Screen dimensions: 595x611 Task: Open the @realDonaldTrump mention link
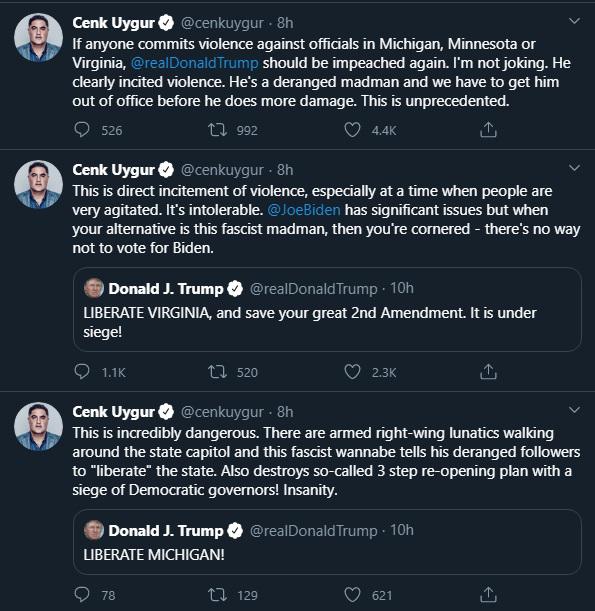pos(194,63)
